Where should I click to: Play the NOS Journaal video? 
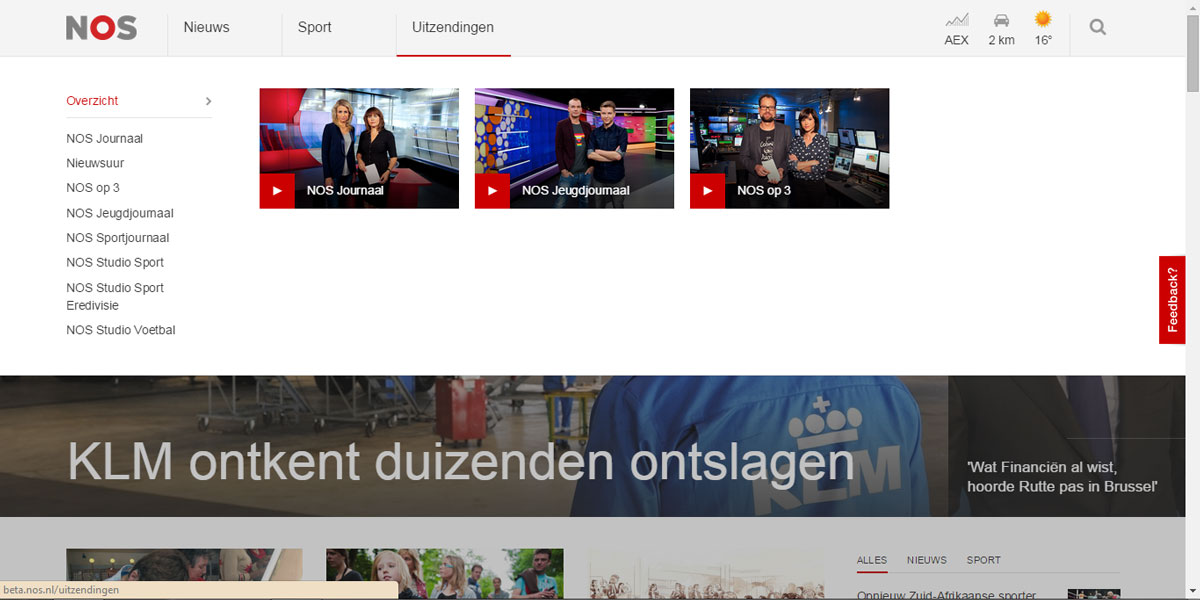point(277,191)
